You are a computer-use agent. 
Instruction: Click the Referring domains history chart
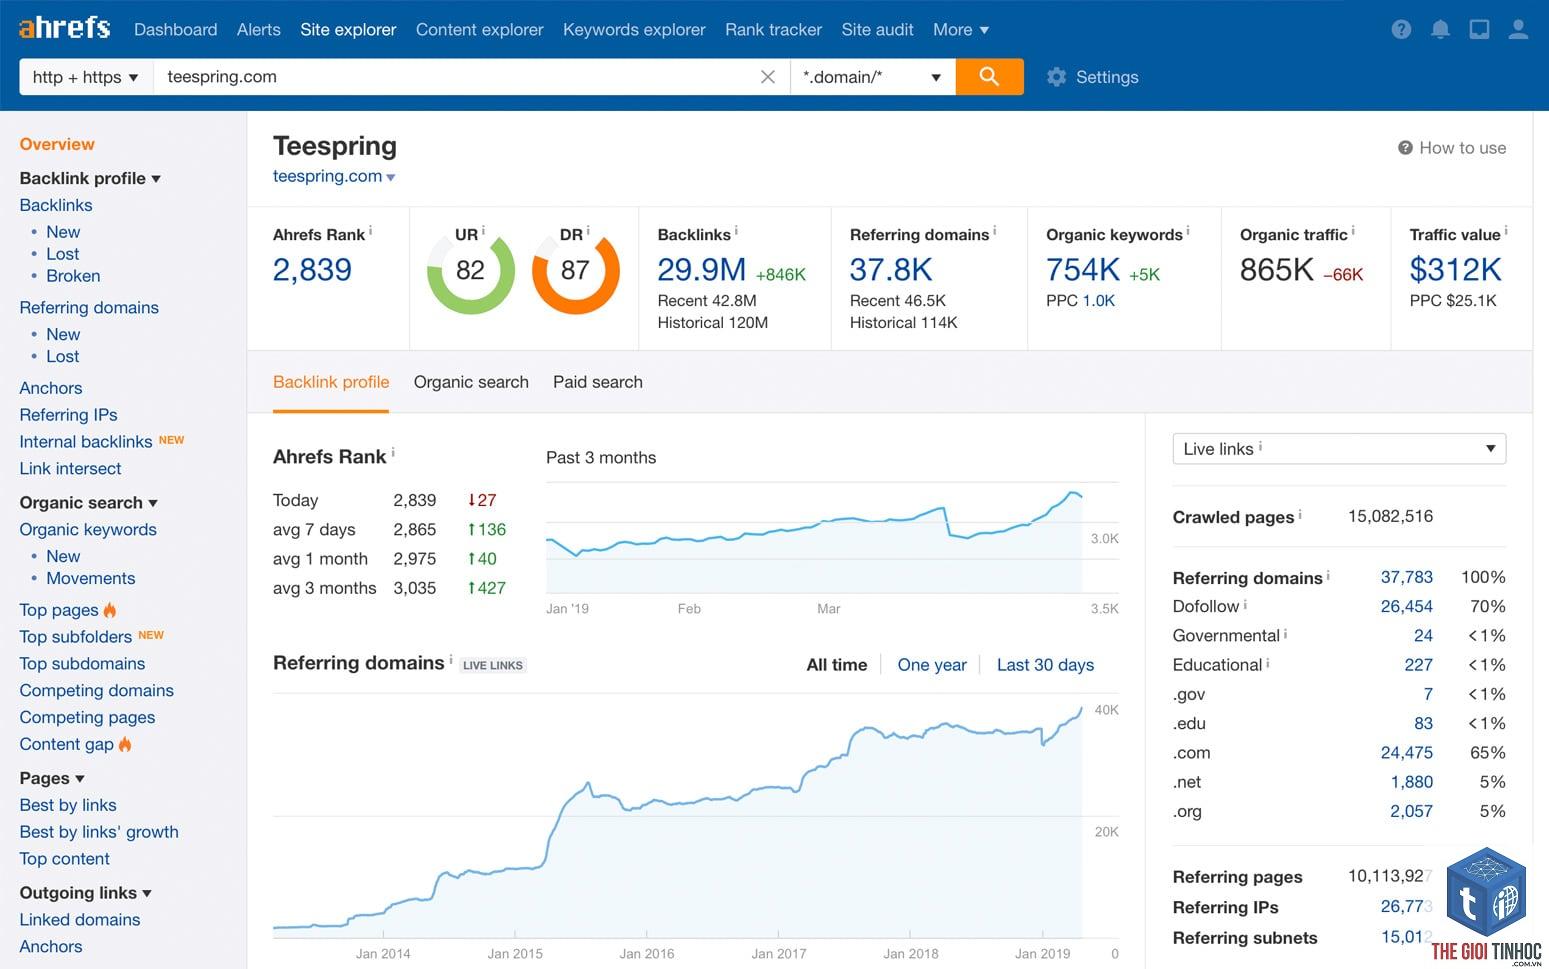tap(678, 816)
